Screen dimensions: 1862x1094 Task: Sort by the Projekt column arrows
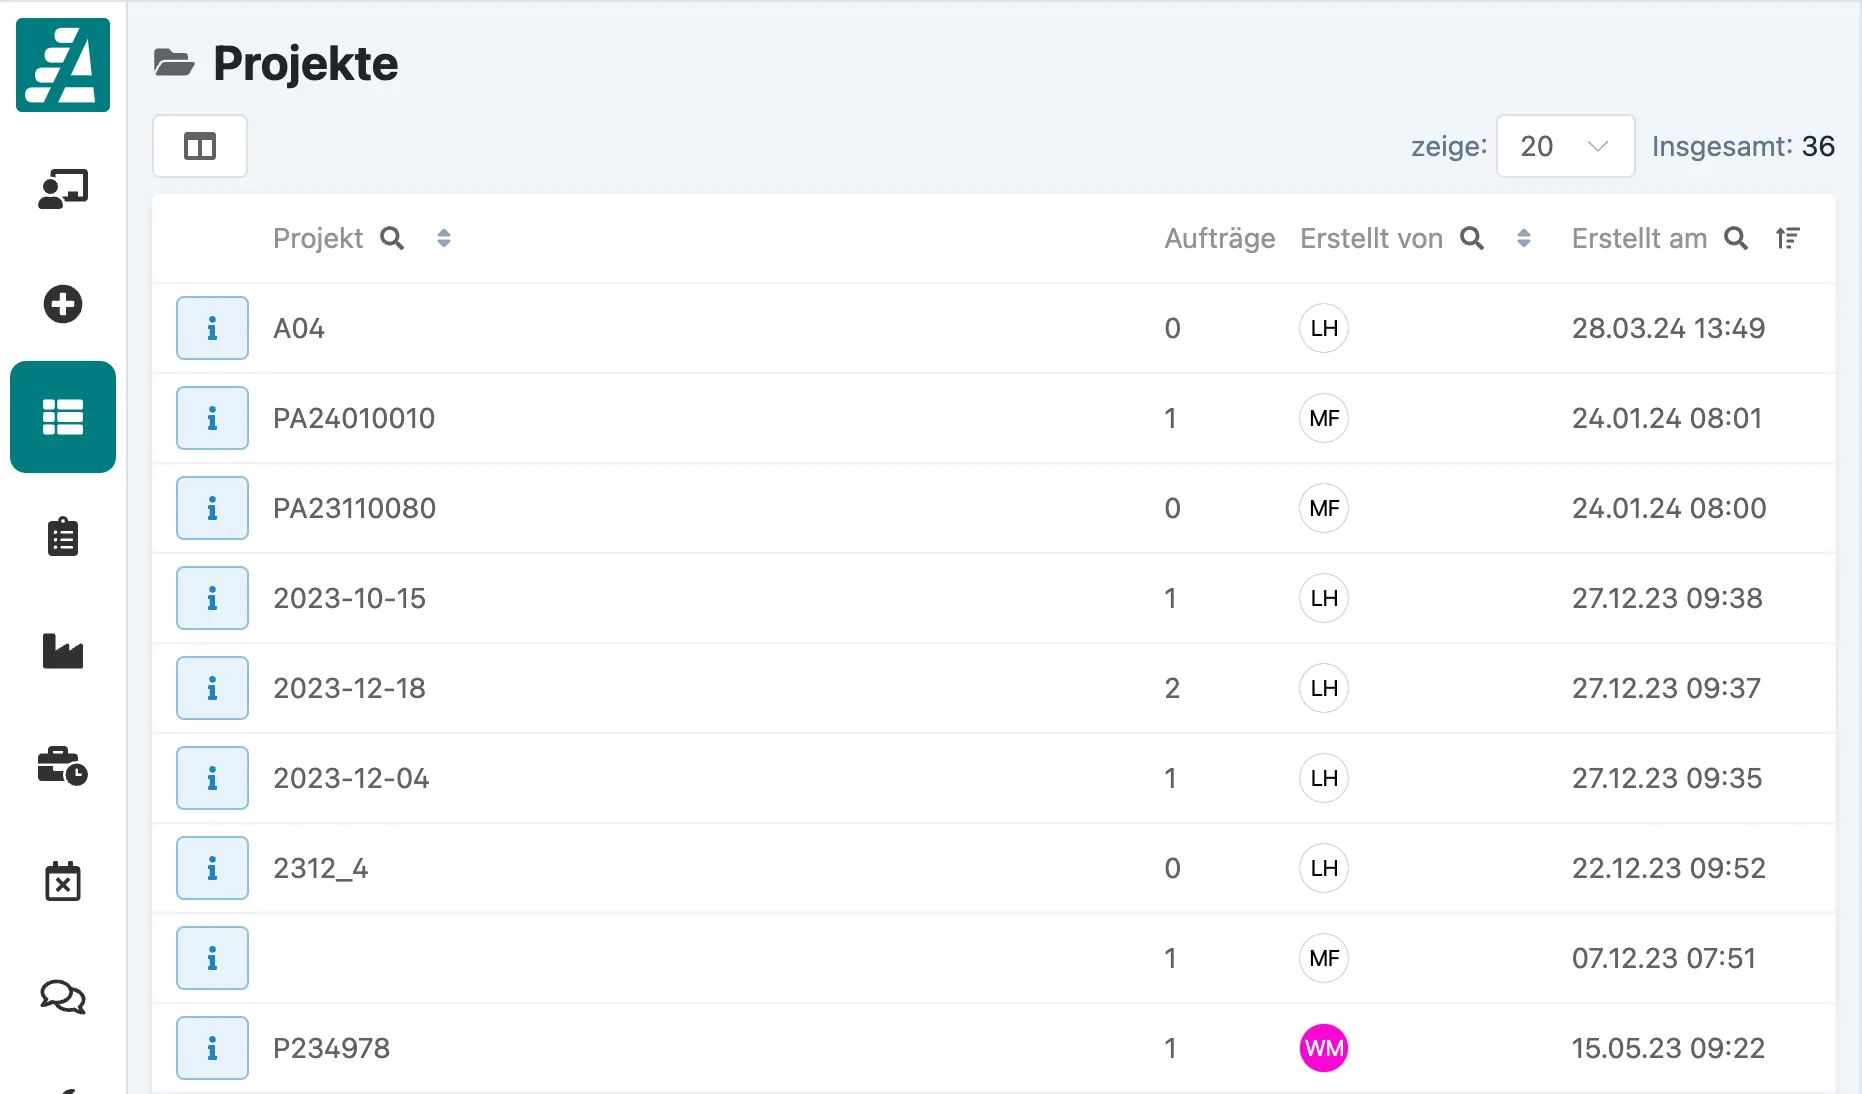[x=444, y=238]
